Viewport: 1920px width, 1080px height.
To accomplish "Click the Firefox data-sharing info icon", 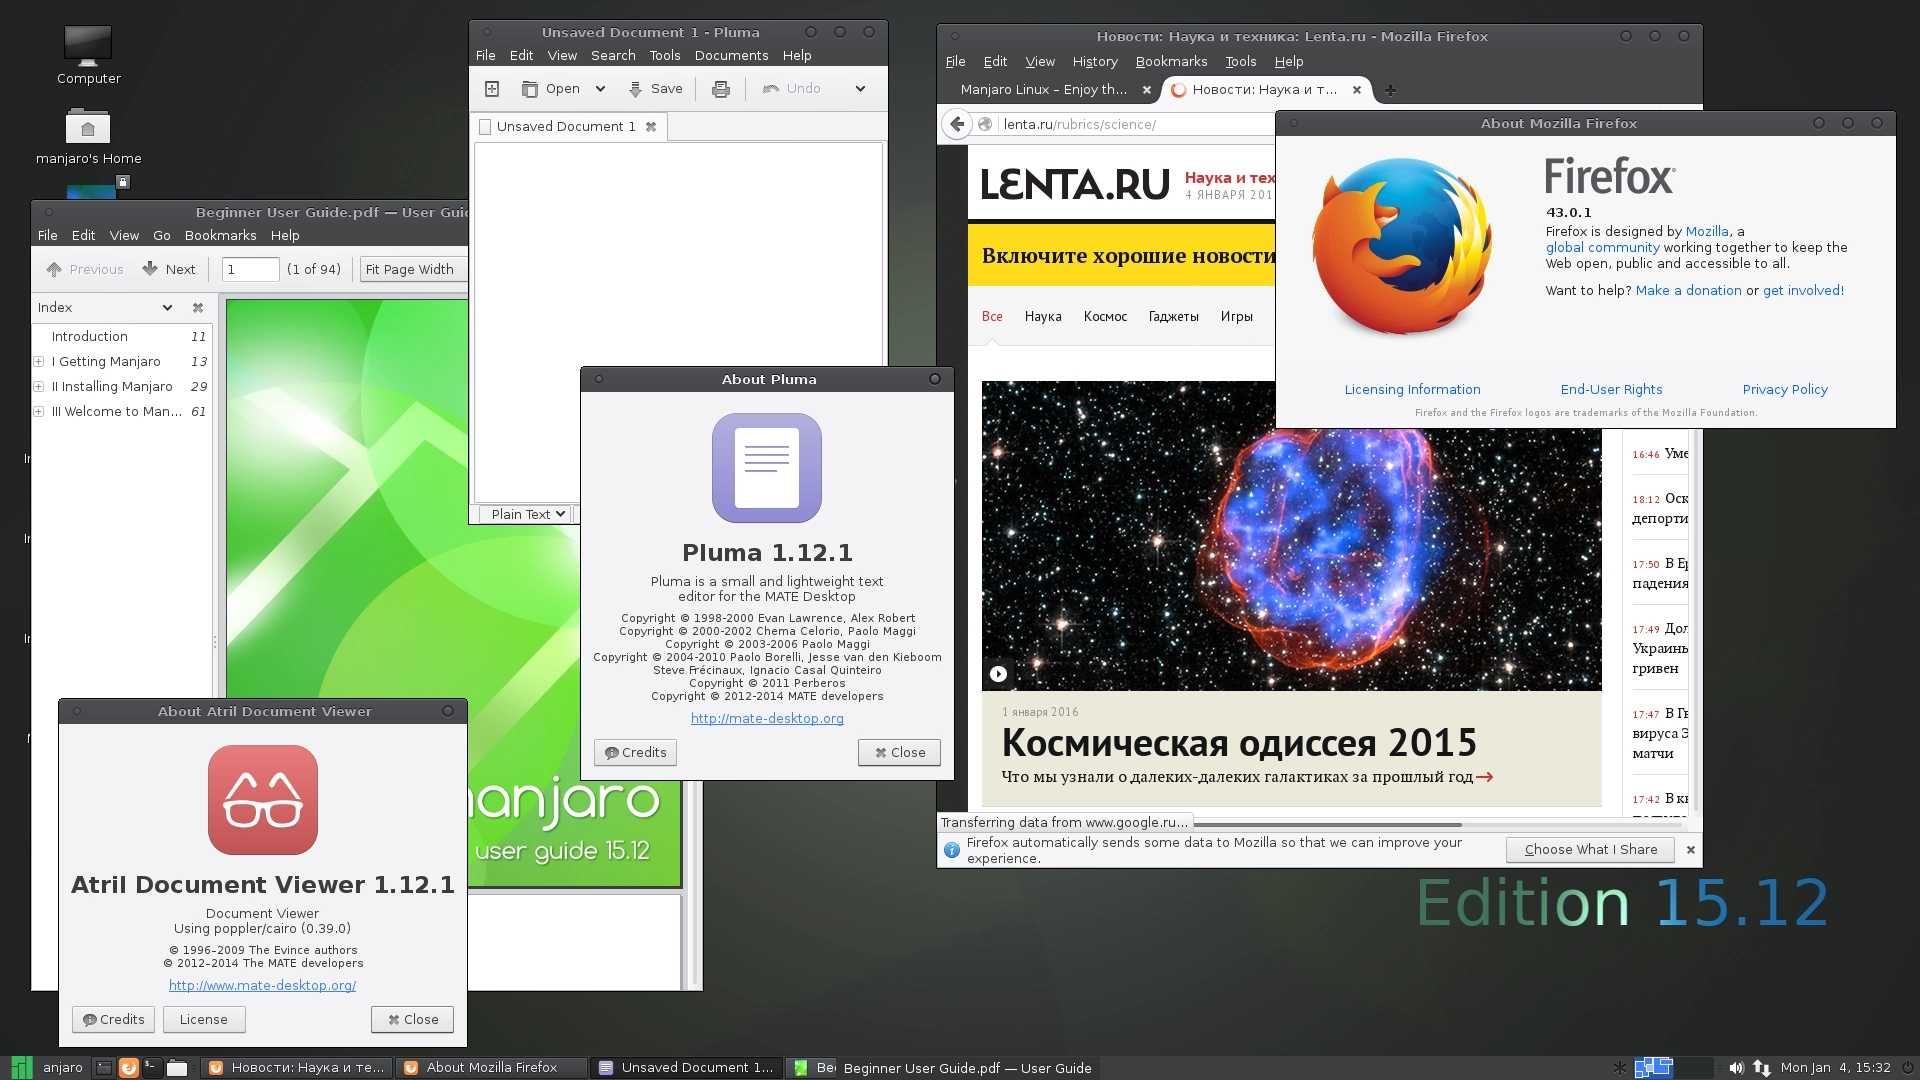I will click(952, 850).
